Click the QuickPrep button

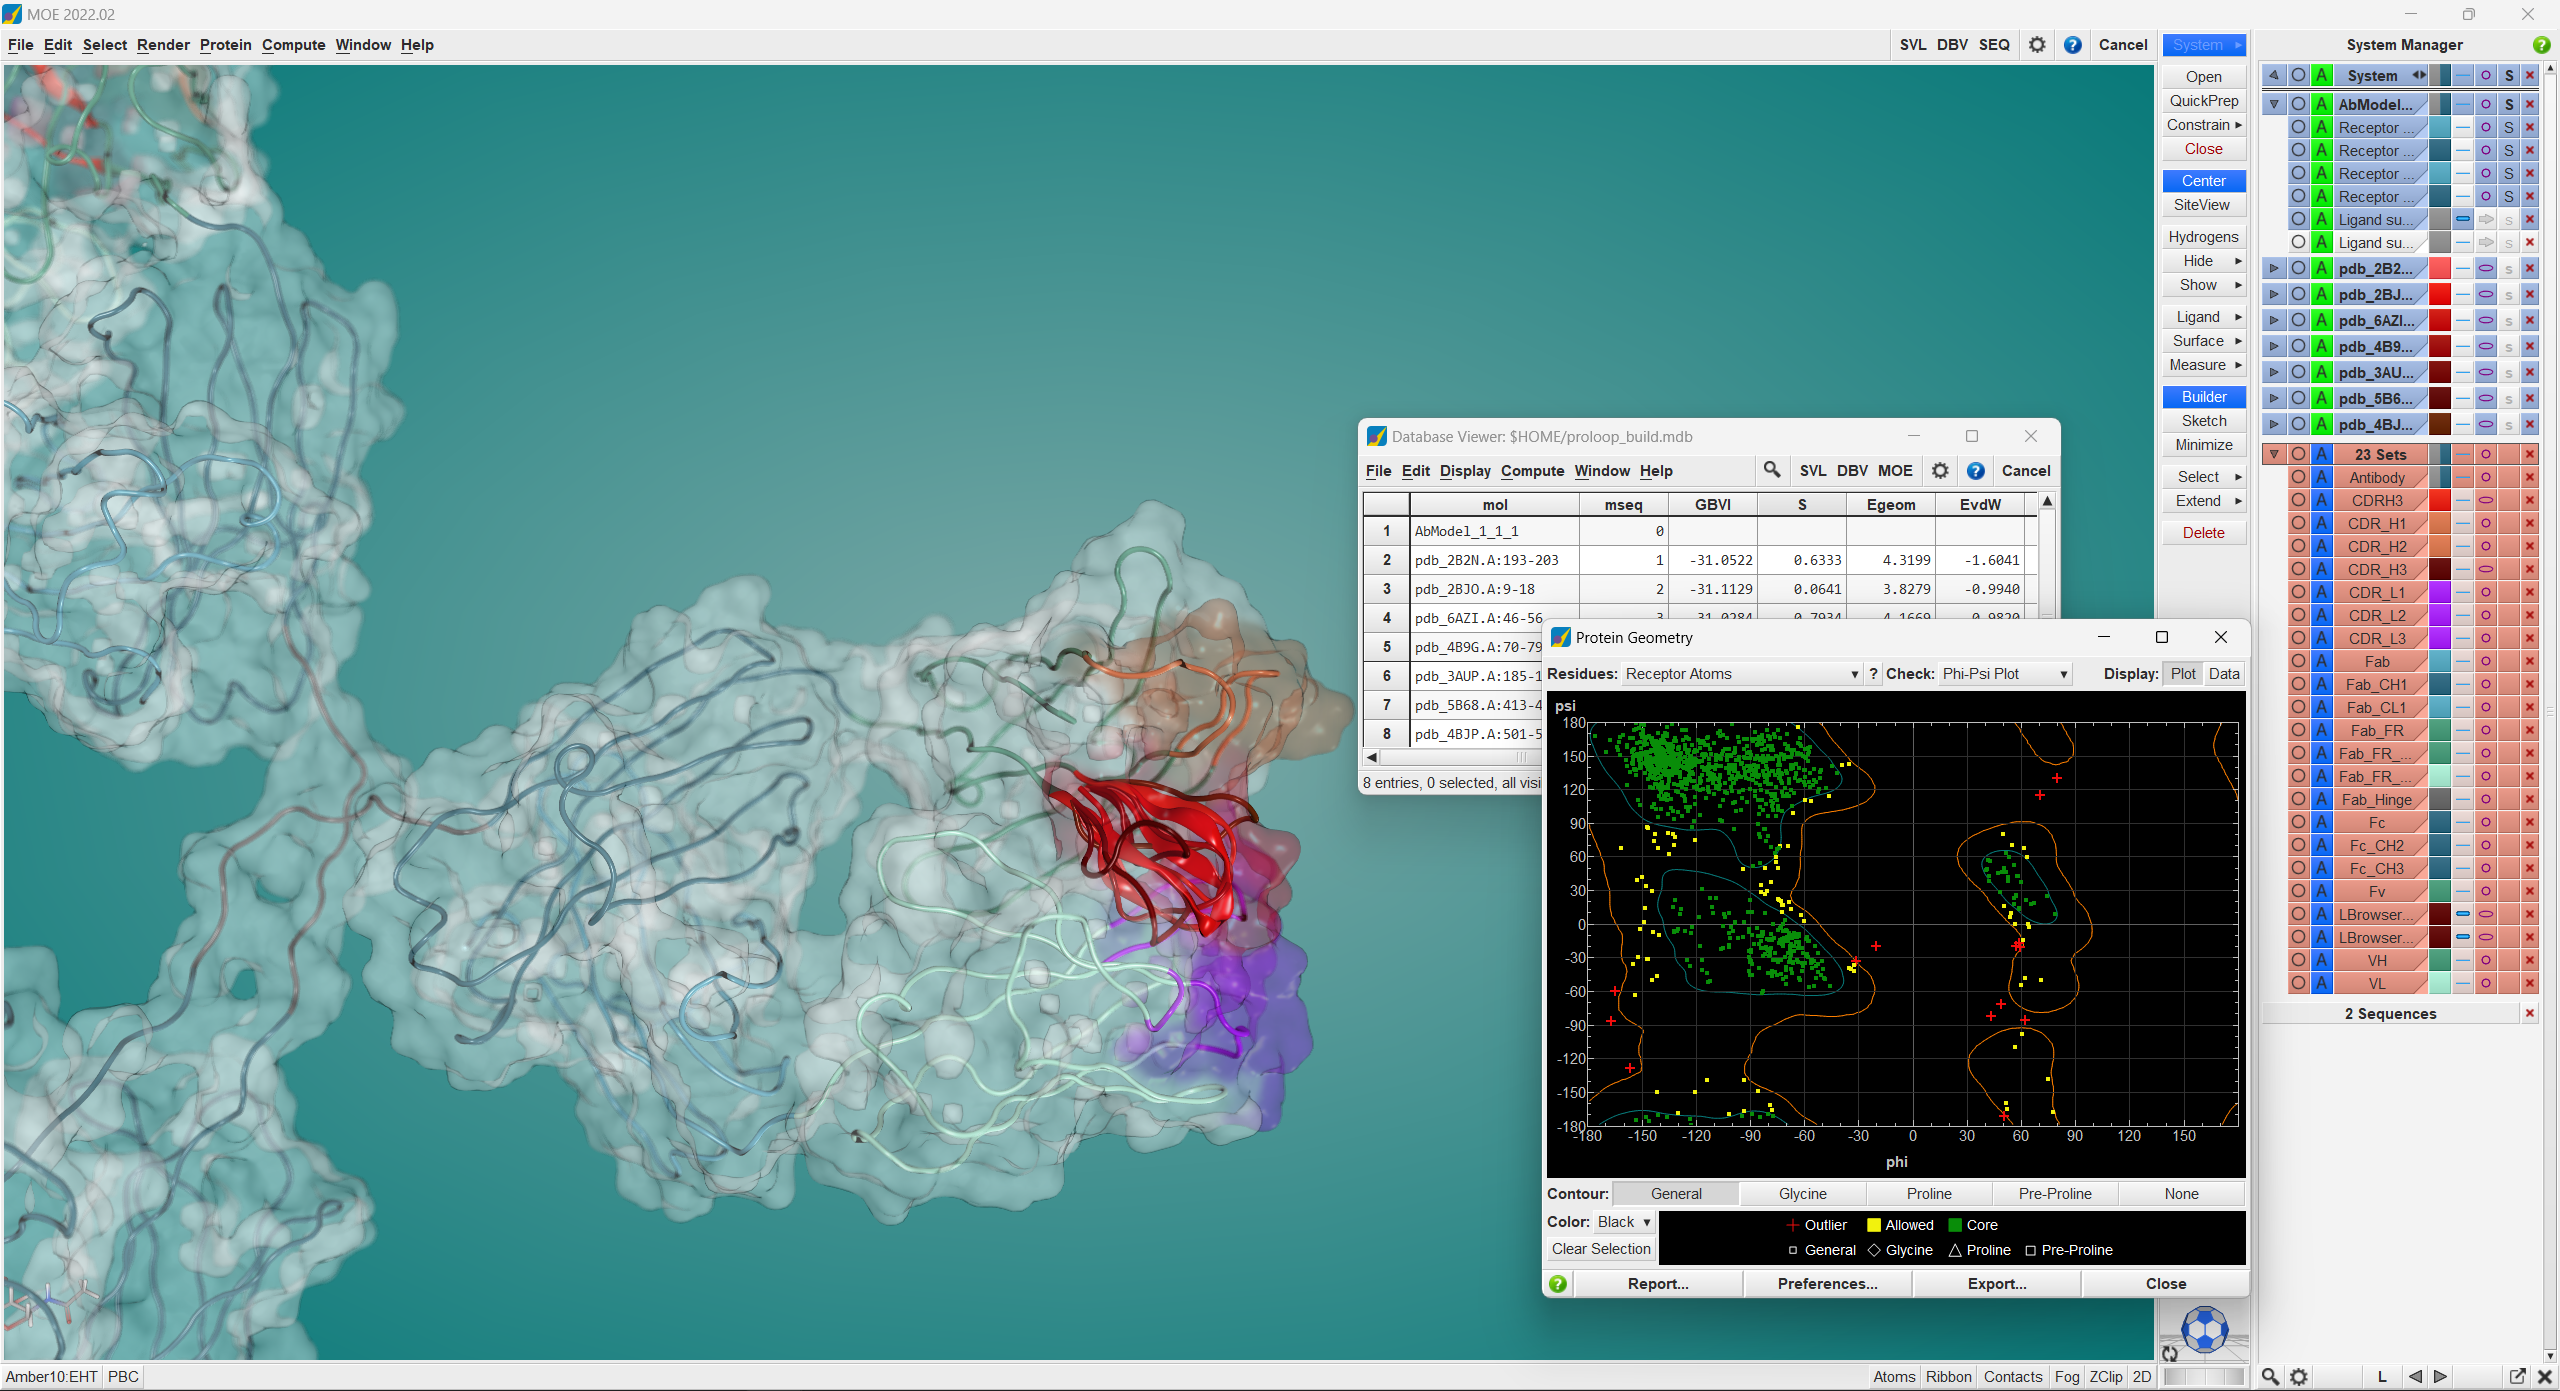(2204, 101)
